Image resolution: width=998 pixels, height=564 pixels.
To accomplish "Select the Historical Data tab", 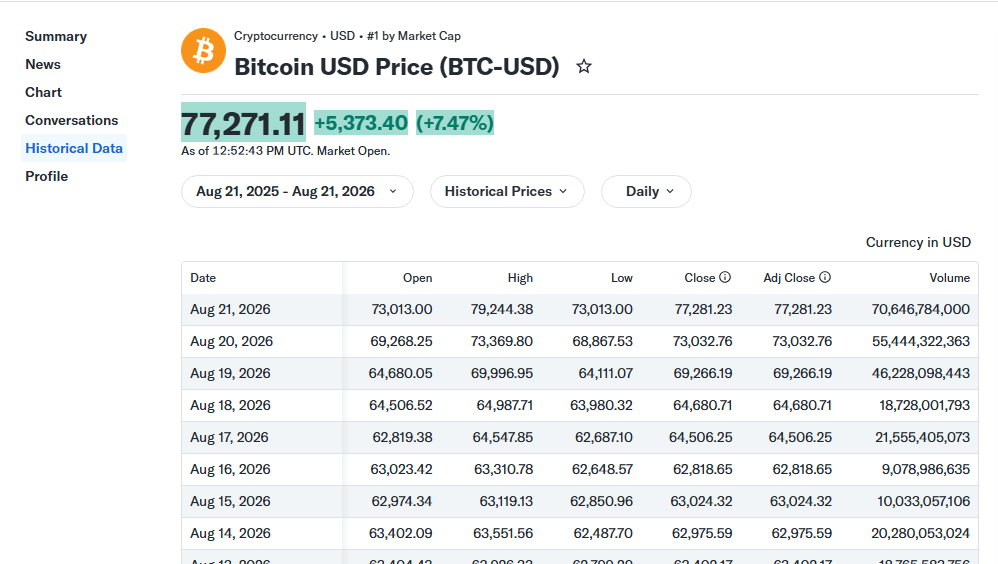I will tap(74, 148).
